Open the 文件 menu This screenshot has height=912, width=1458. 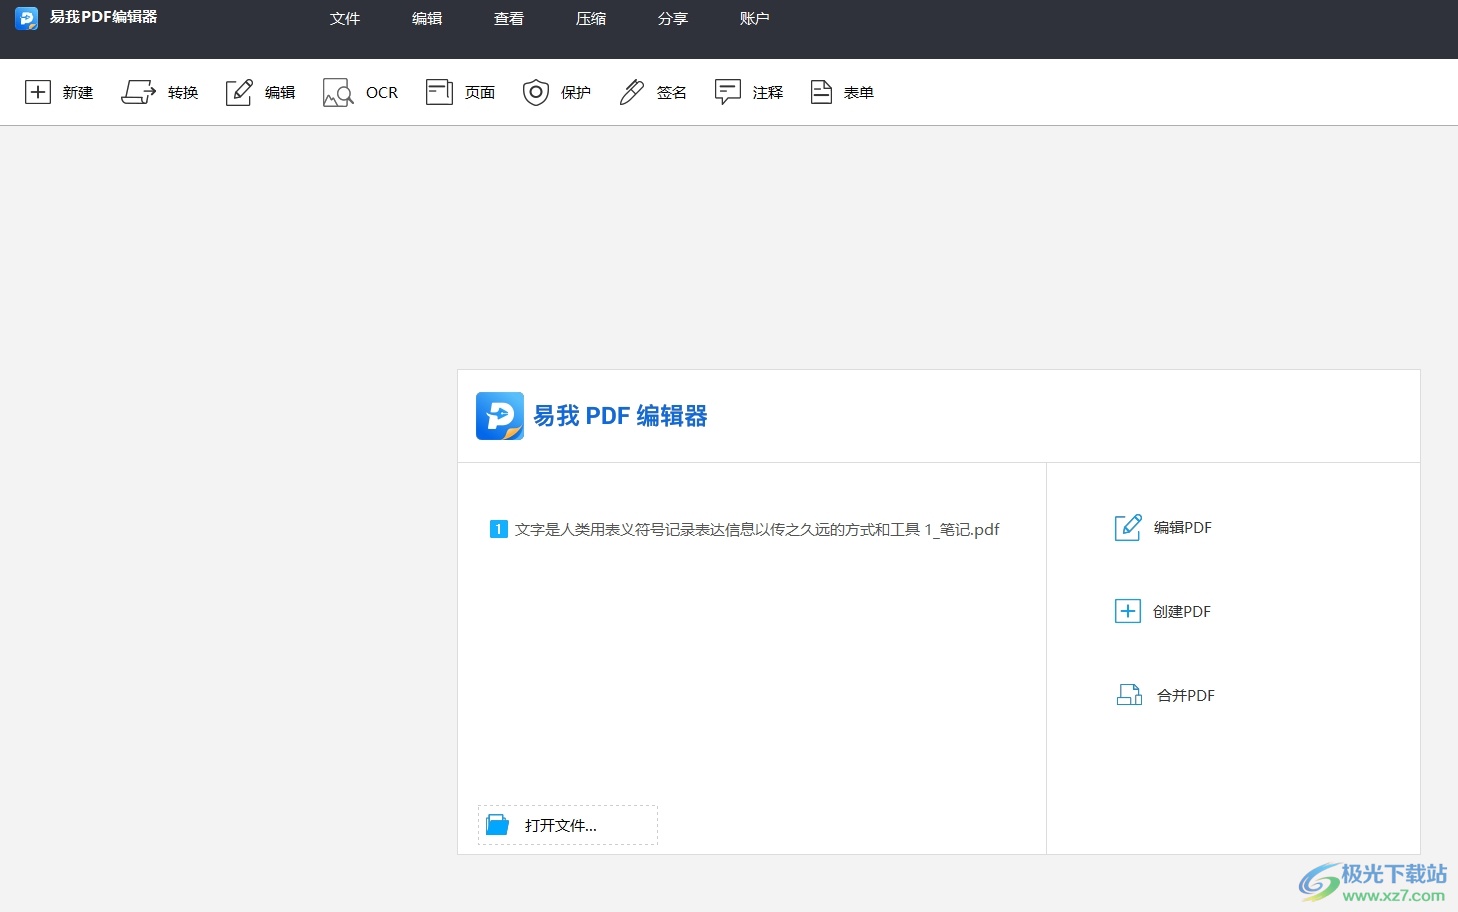pyautogui.click(x=345, y=18)
